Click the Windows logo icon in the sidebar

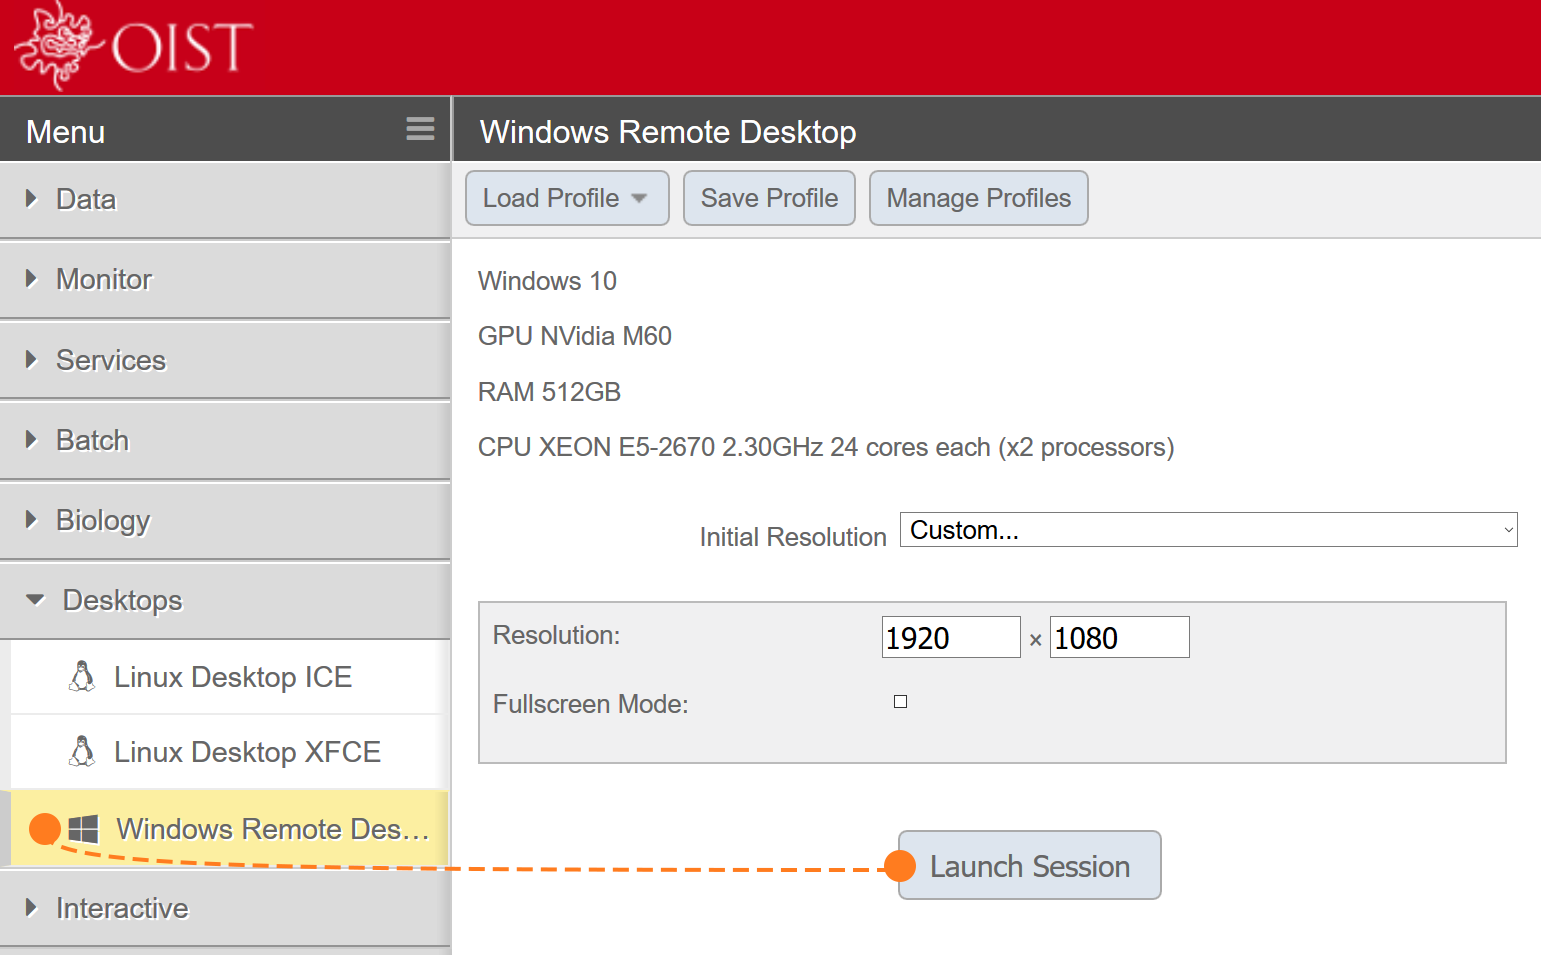point(84,829)
